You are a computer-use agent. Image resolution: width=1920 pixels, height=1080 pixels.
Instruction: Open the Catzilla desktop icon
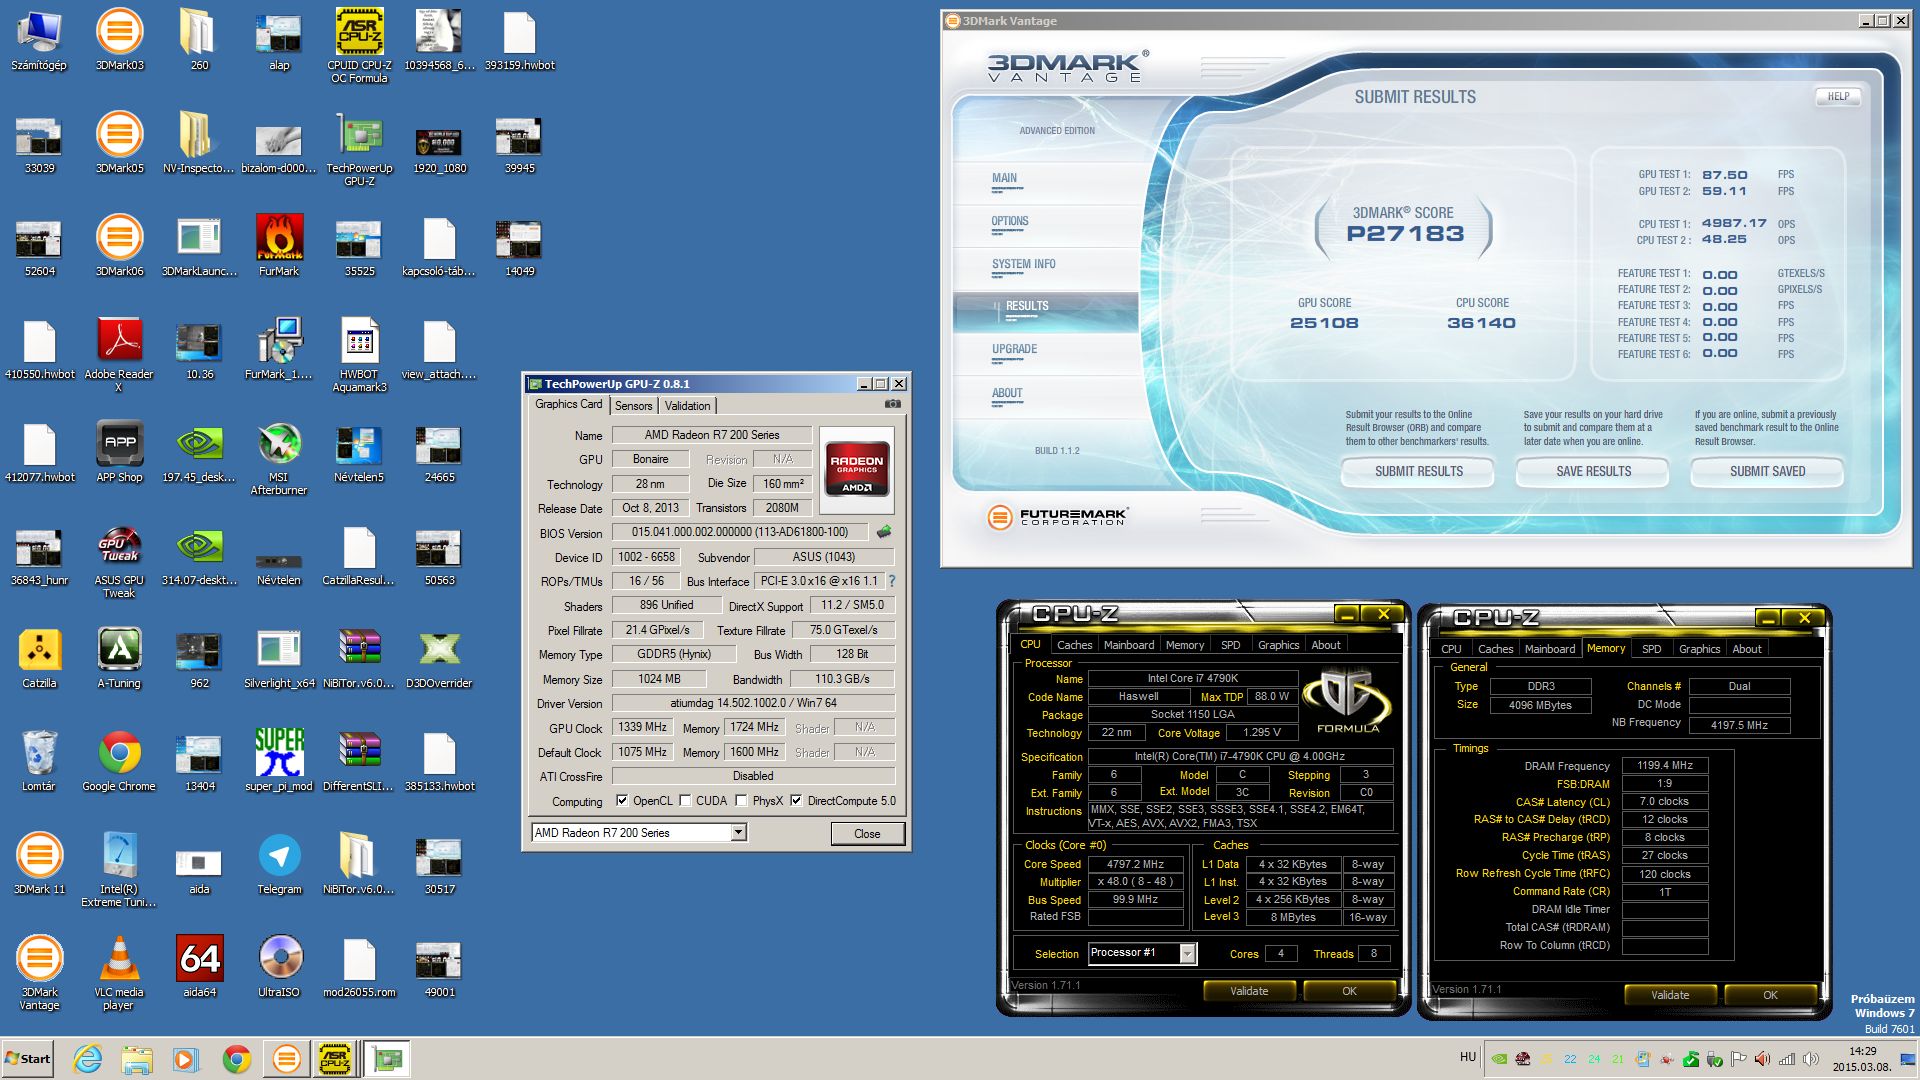[39, 658]
